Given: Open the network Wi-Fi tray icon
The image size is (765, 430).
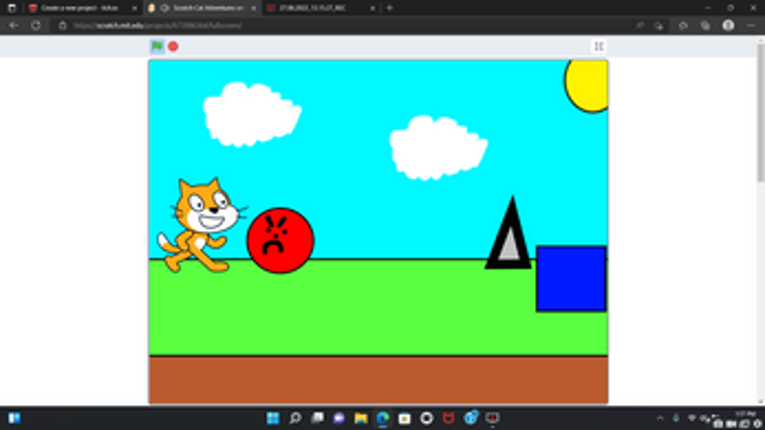Looking at the screenshot, I should coord(692,418).
